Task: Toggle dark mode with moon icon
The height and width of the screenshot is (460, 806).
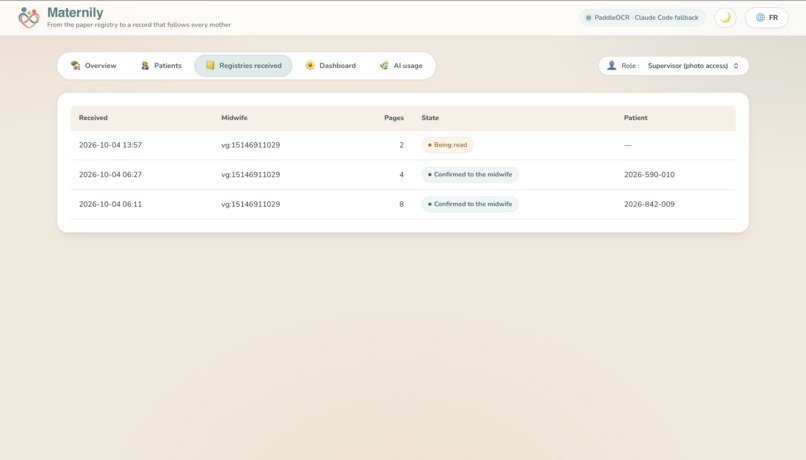Action: [x=725, y=17]
